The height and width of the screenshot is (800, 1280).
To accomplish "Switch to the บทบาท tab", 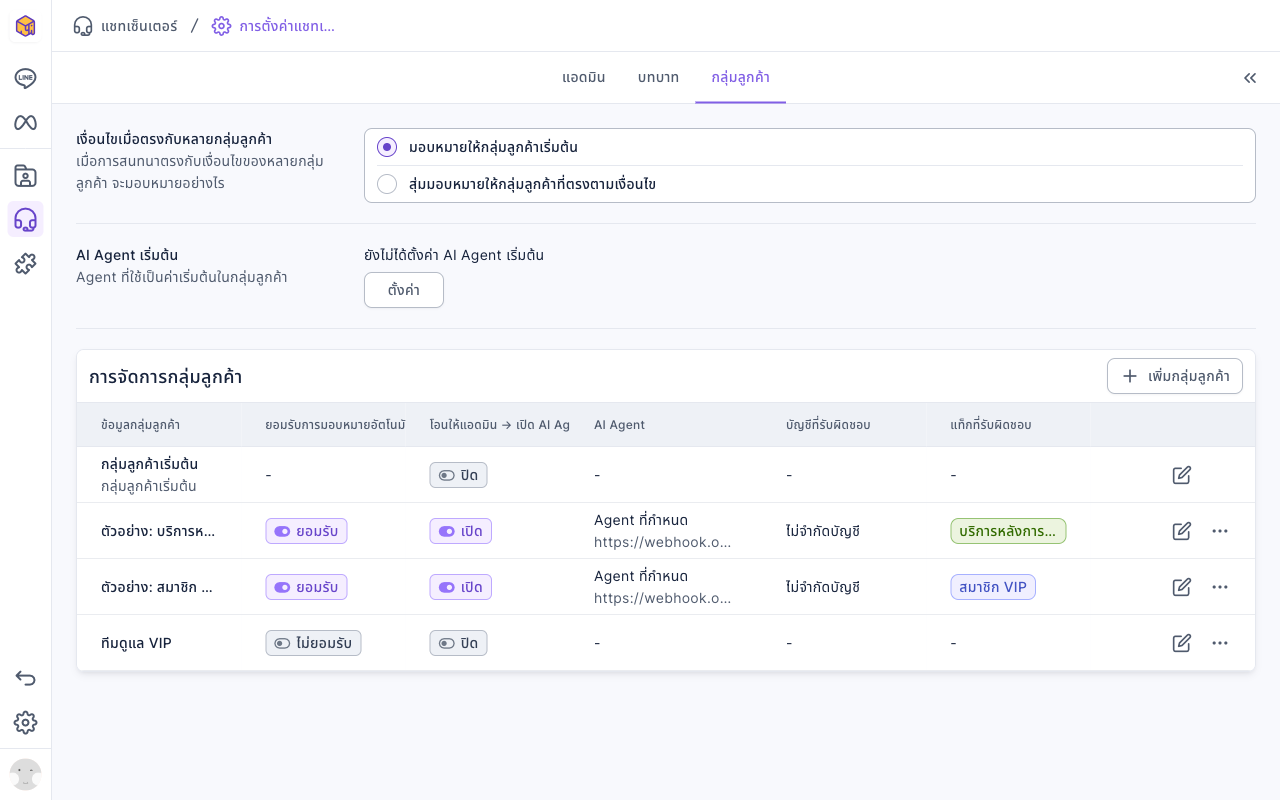I will pos(658,78).
